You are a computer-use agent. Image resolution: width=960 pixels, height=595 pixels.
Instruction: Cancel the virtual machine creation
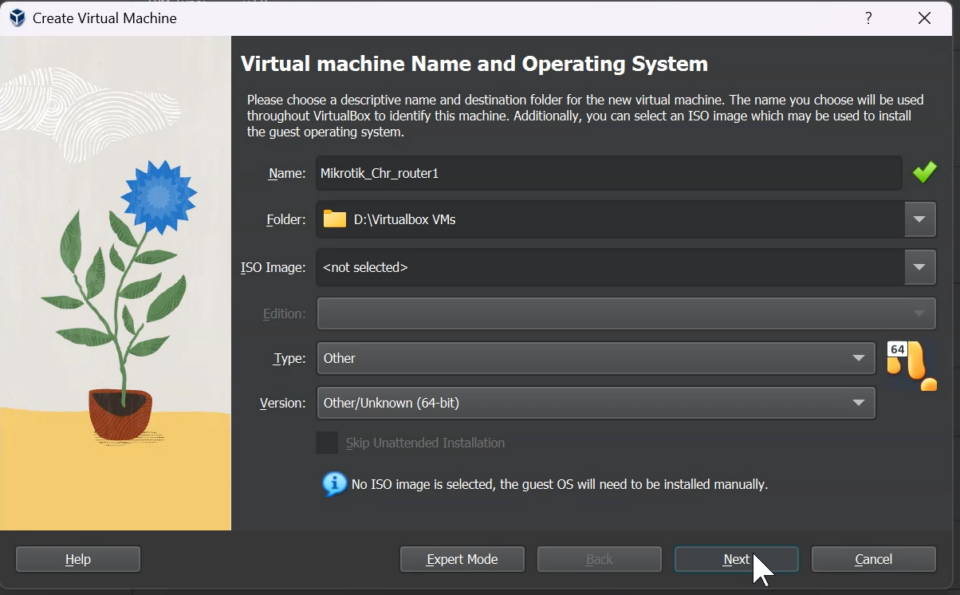coord(873,559)
